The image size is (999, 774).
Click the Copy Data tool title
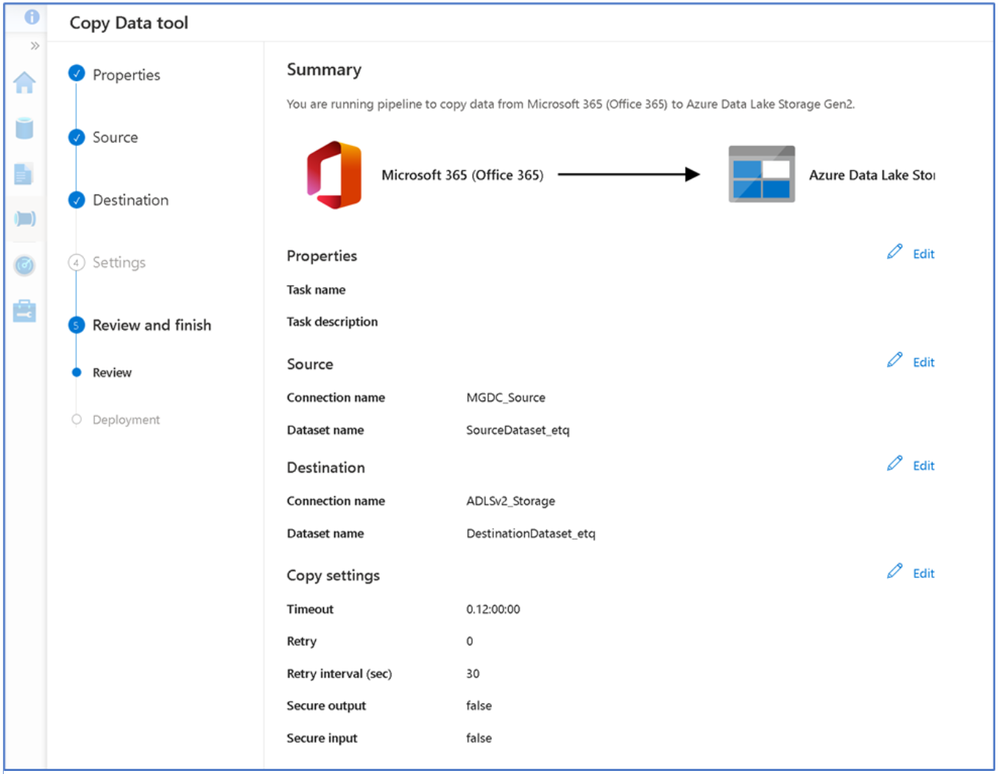pos(129,23)
